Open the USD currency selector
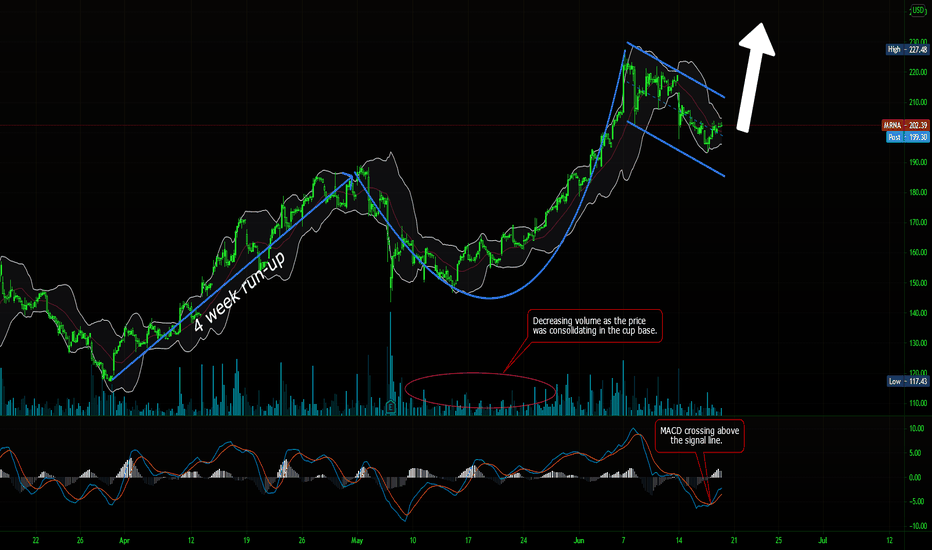The height and width of the screenshot is (550, 932). (x=918, y=11)
